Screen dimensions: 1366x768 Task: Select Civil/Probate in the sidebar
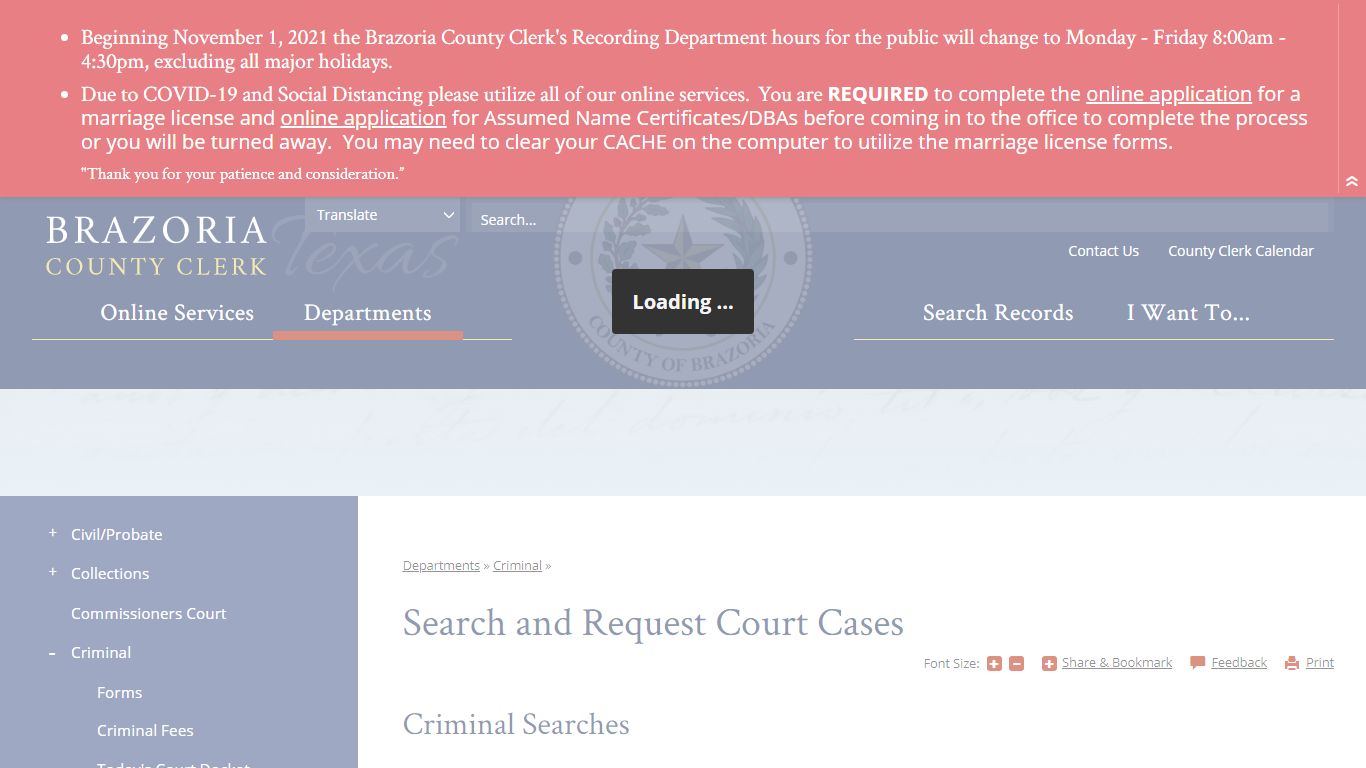[117, 534]
